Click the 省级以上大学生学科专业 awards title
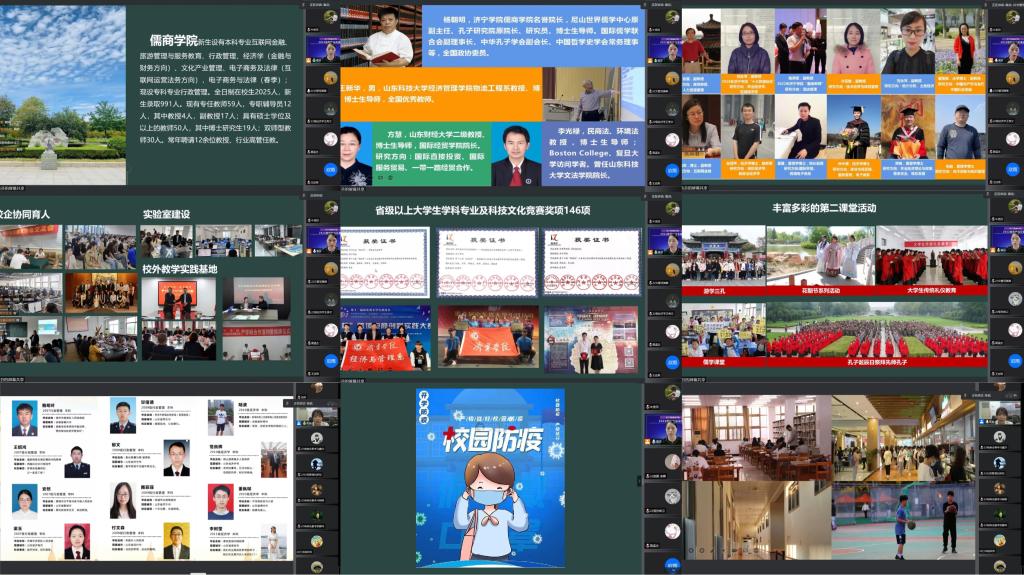This screenshot has height=575, width=1024. pos(482,211)
